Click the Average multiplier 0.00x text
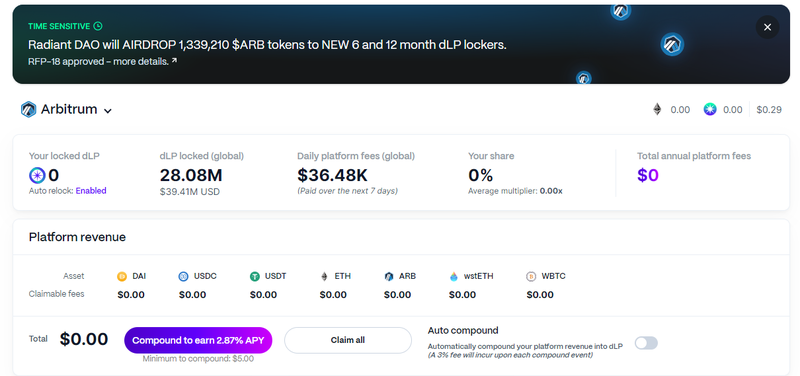 (x=515, y=191)
